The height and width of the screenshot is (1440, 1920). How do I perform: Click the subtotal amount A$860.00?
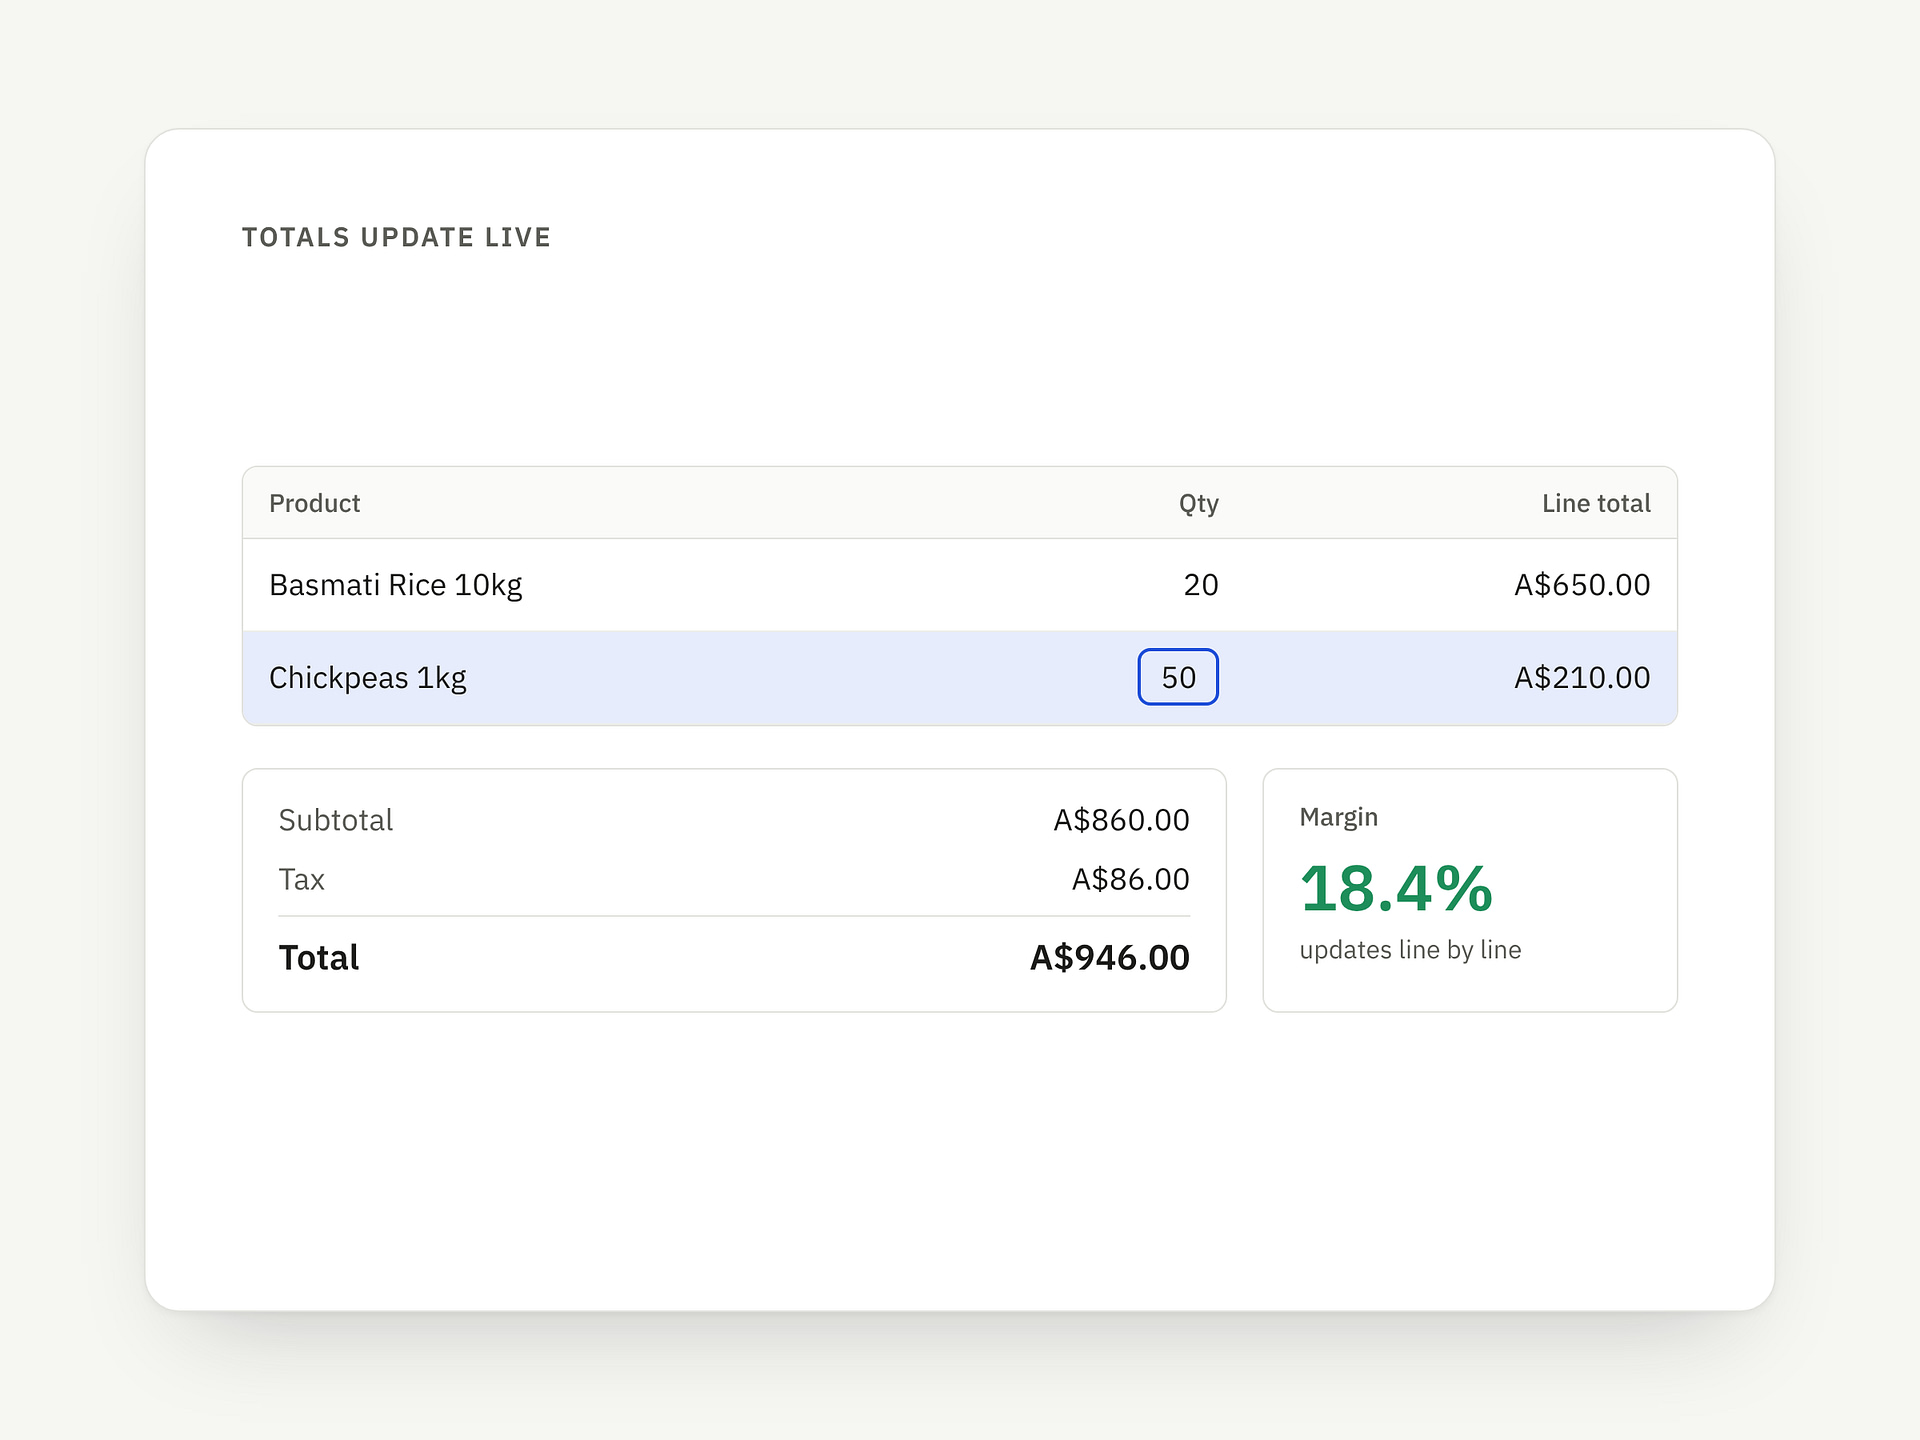[x=1121, y=820]
